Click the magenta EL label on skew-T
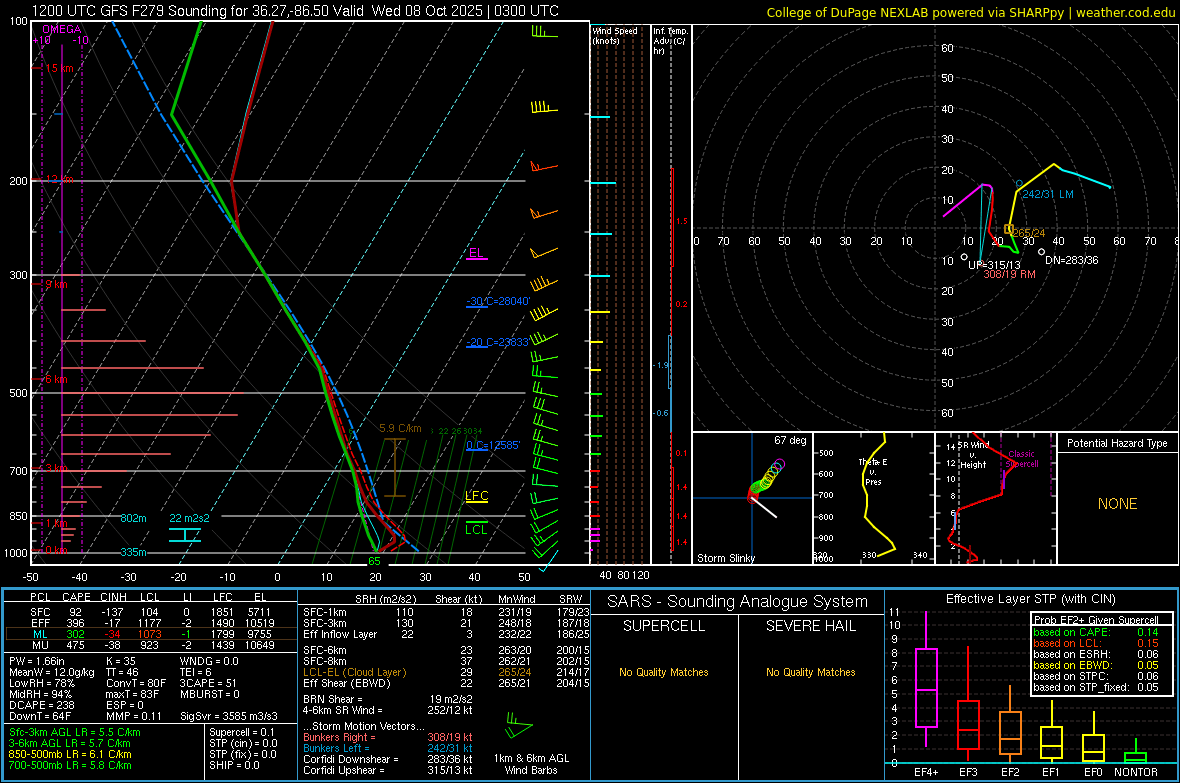Screen dimensions: 1180x783 coord(476,253)
